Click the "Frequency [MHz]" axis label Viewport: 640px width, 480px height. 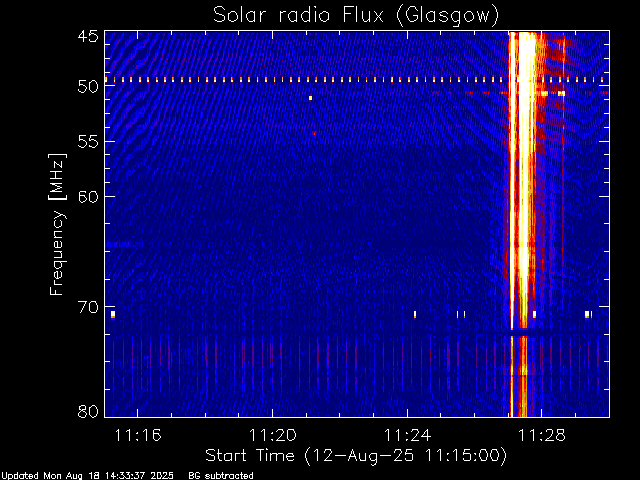(58, 224)
